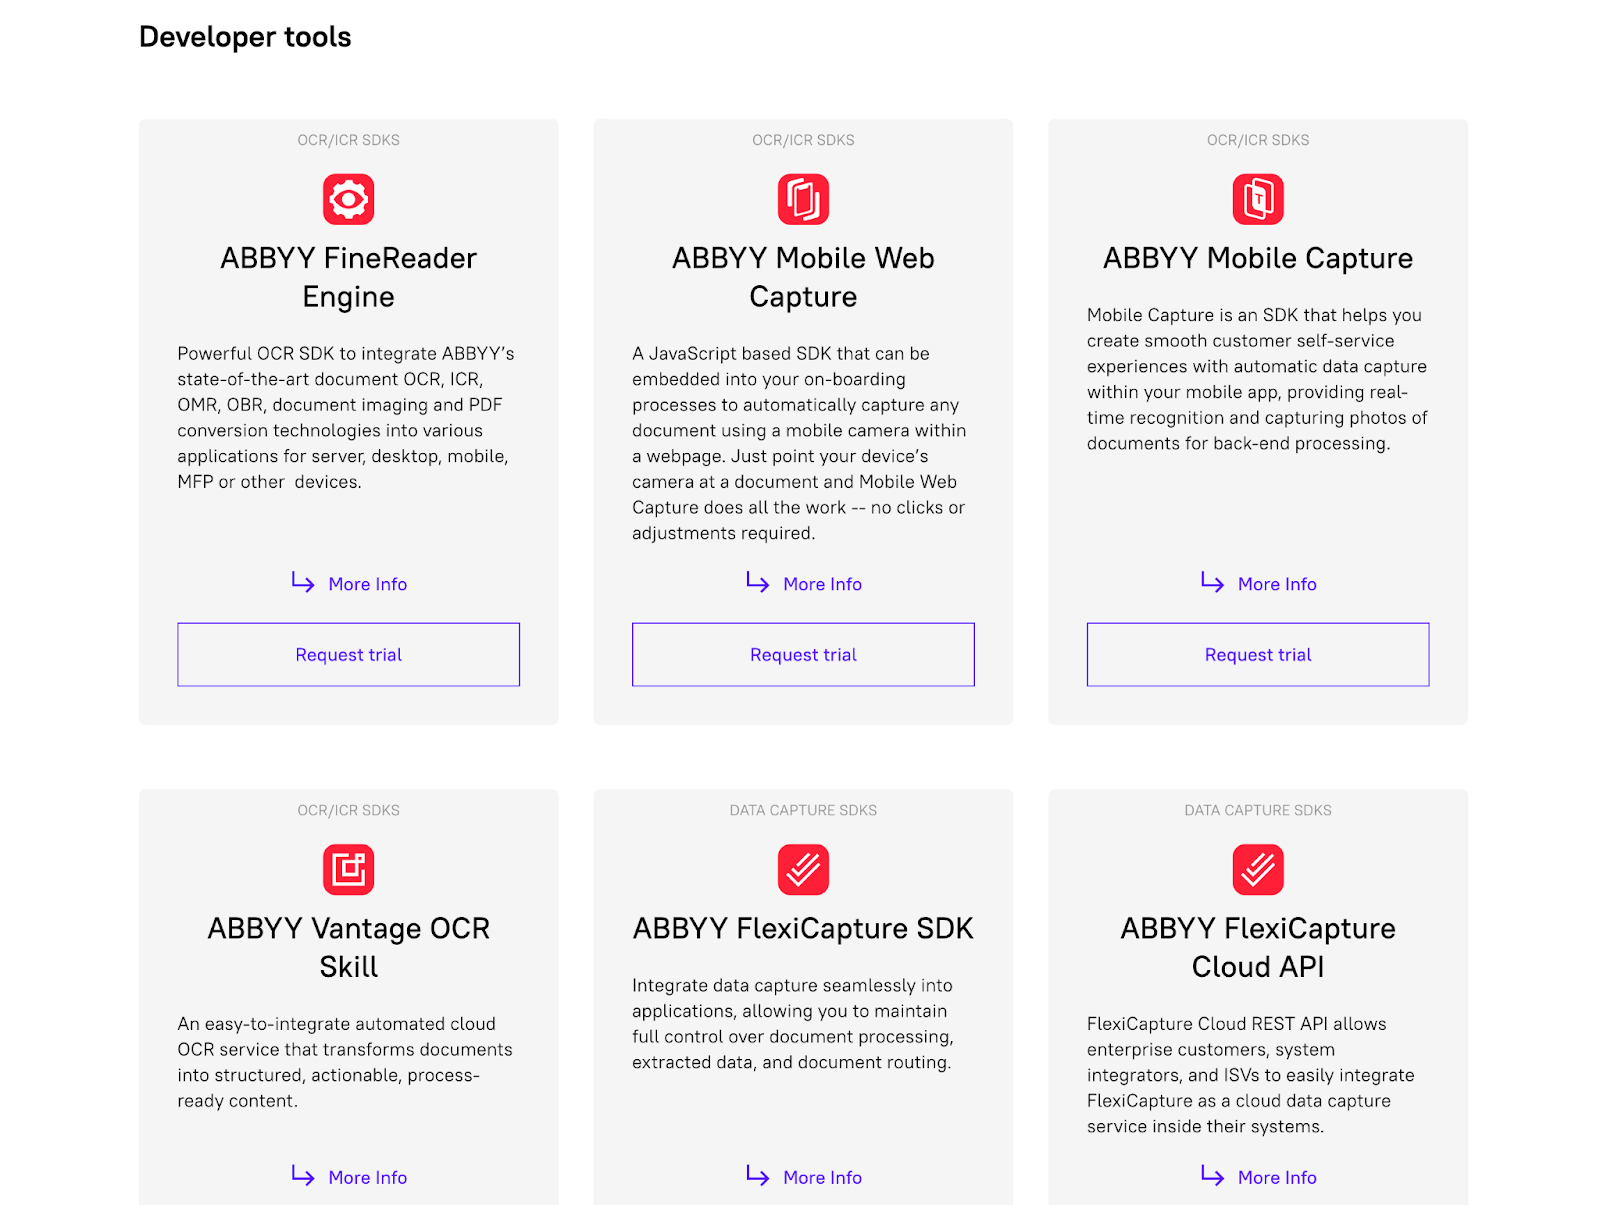Click the arrow icon beside Mobile Web Capture More Info
The width and height of the screenshot is (1600, 1205).
click(758, 582)
